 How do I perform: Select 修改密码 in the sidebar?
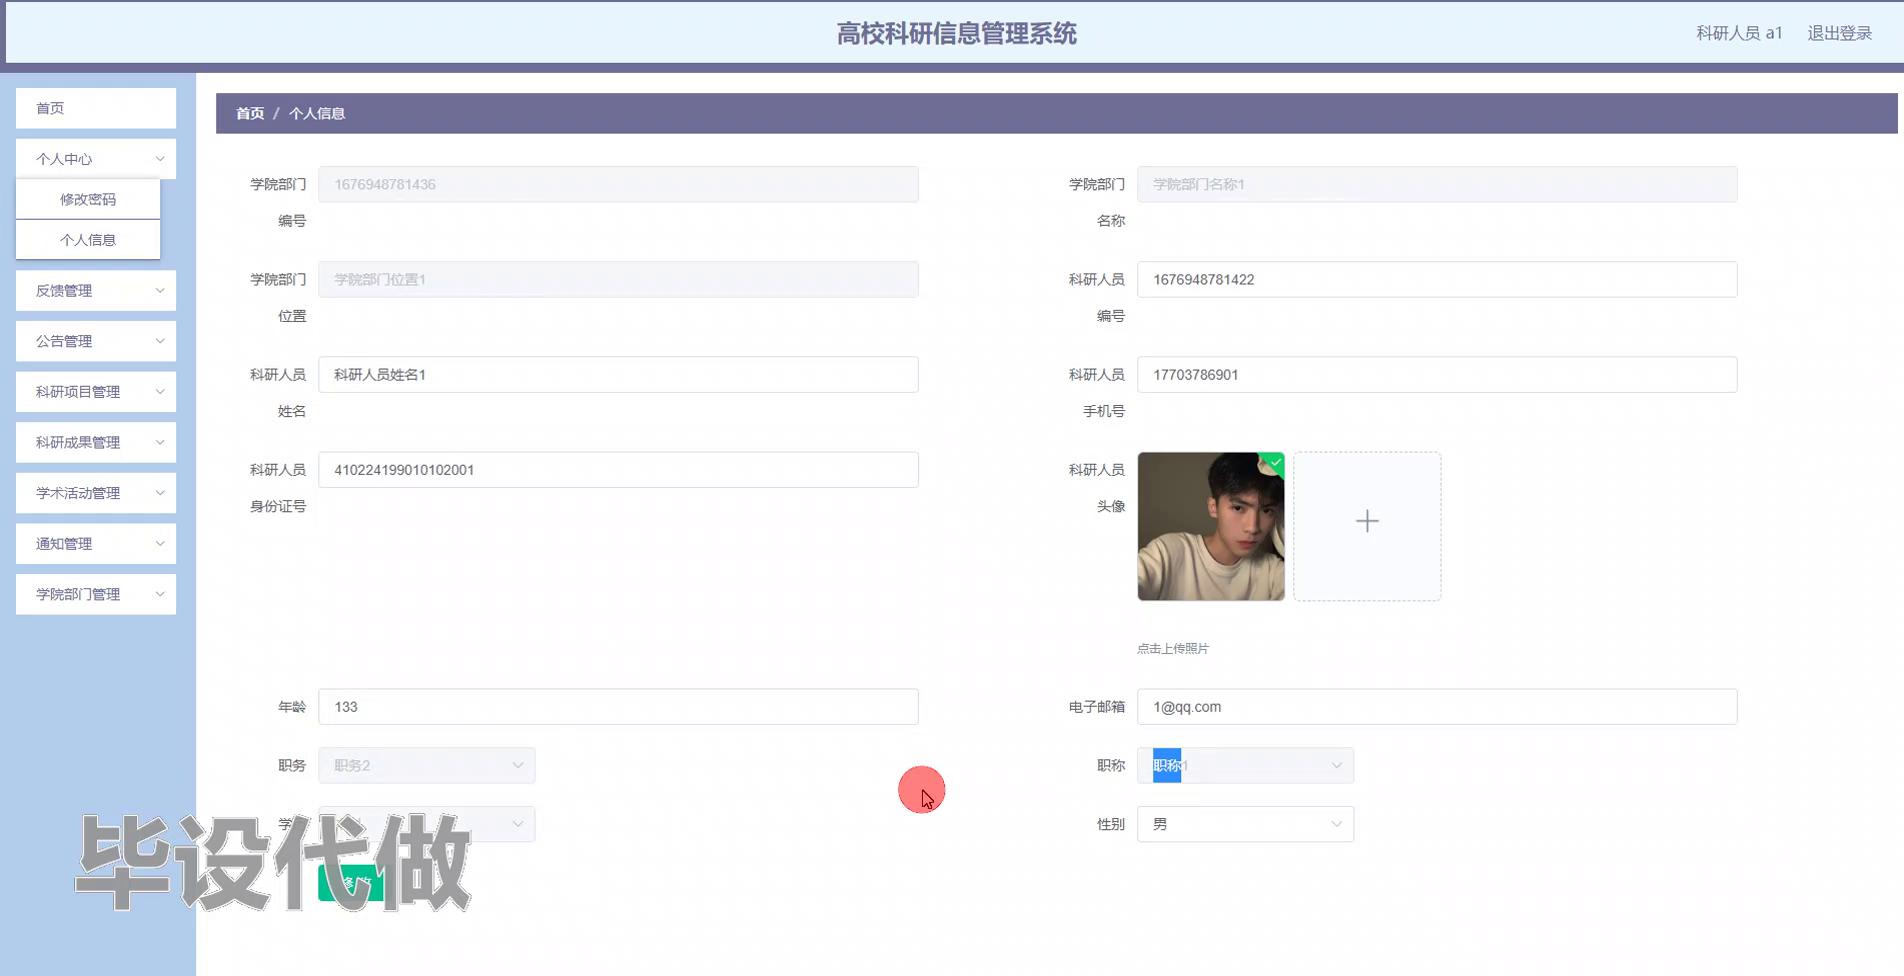[87, 198]
